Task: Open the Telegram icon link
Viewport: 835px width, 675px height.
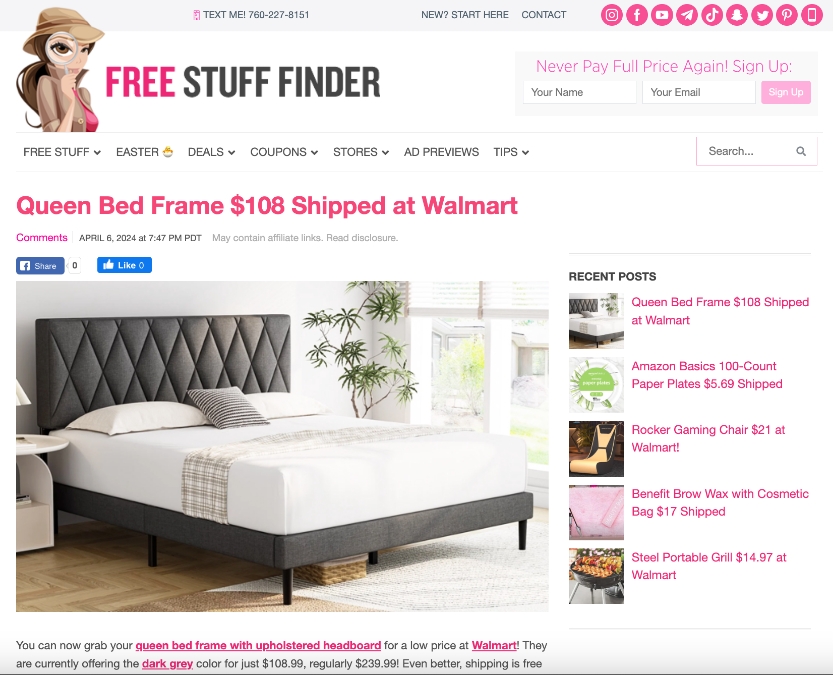Action: tap(687, 15)
